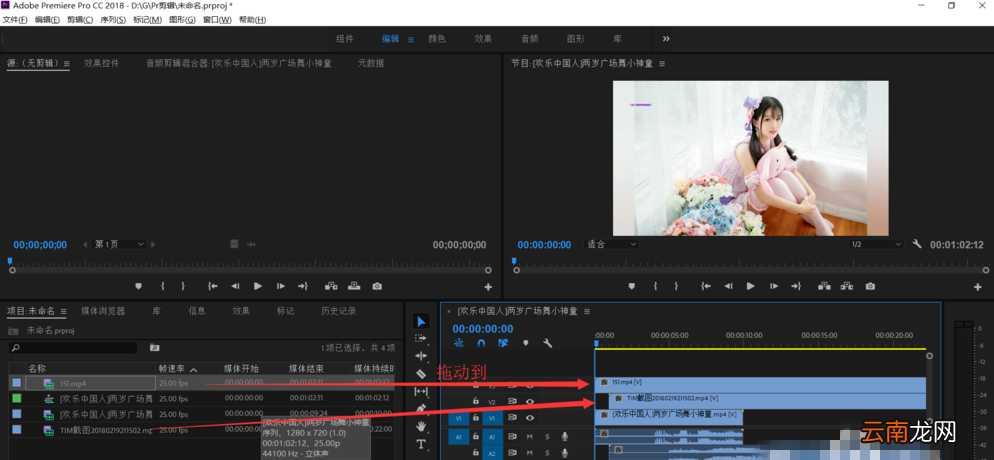Click Overwrite button in the Source monitor
This screenshot has height=460, width=994.
point(354,286)
